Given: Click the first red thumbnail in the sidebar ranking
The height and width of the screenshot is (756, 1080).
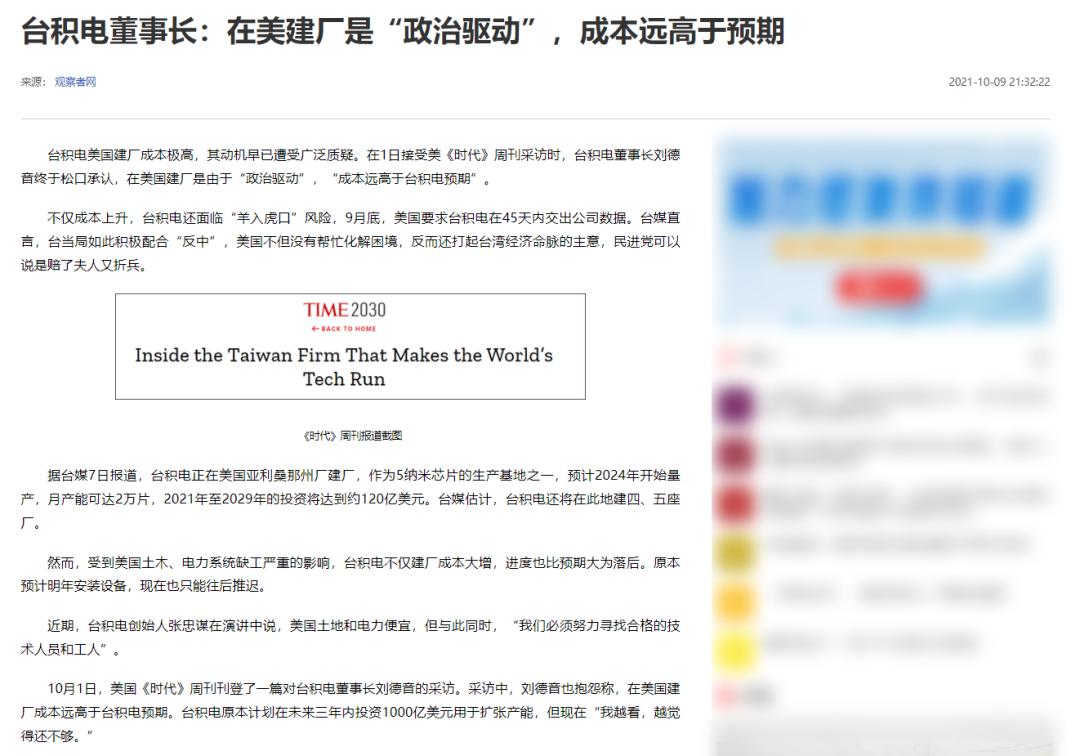Looking at the screenshot, I should point(735,453).
